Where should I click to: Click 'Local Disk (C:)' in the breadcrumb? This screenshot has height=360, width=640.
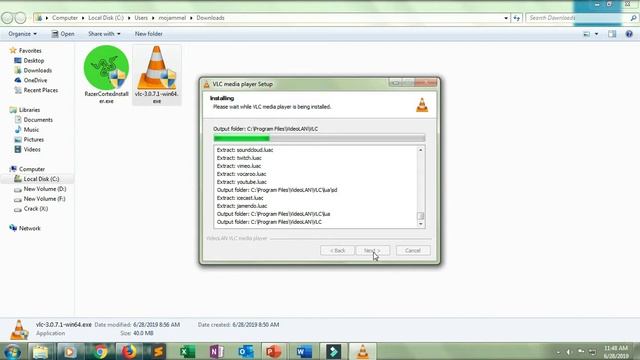106,18
